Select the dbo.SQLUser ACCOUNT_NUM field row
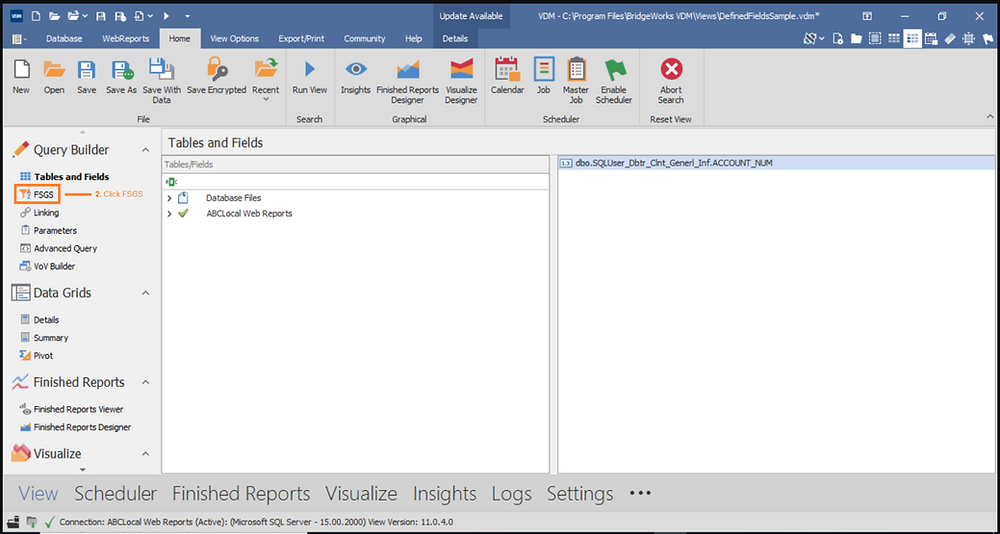Screen dimensions: 1000x534 tap(776, 163)
